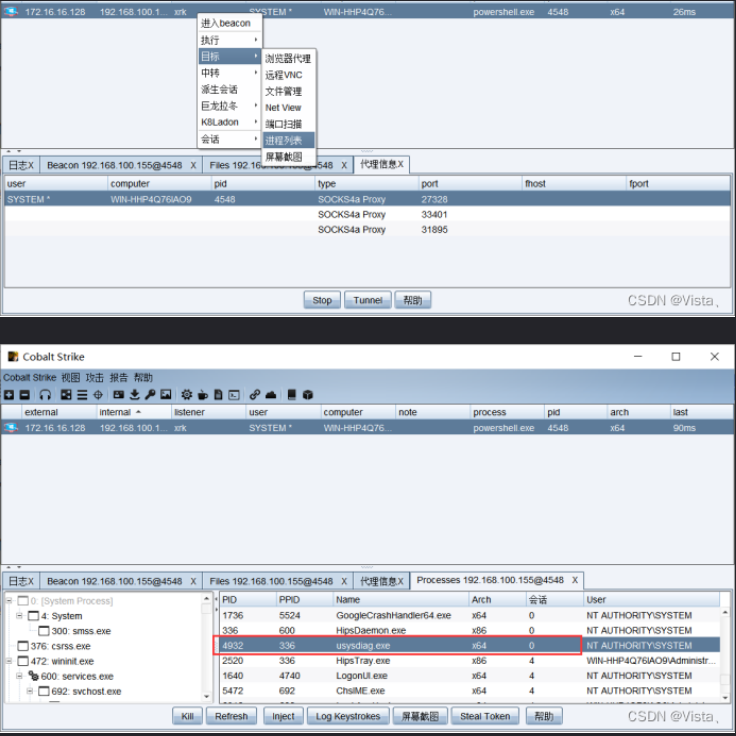The height and width of the screenshot is (736, 736).
Task: Expand the K8Ladon submenu in the context menu
Action: pyautogui.click(x=230, y=122)
